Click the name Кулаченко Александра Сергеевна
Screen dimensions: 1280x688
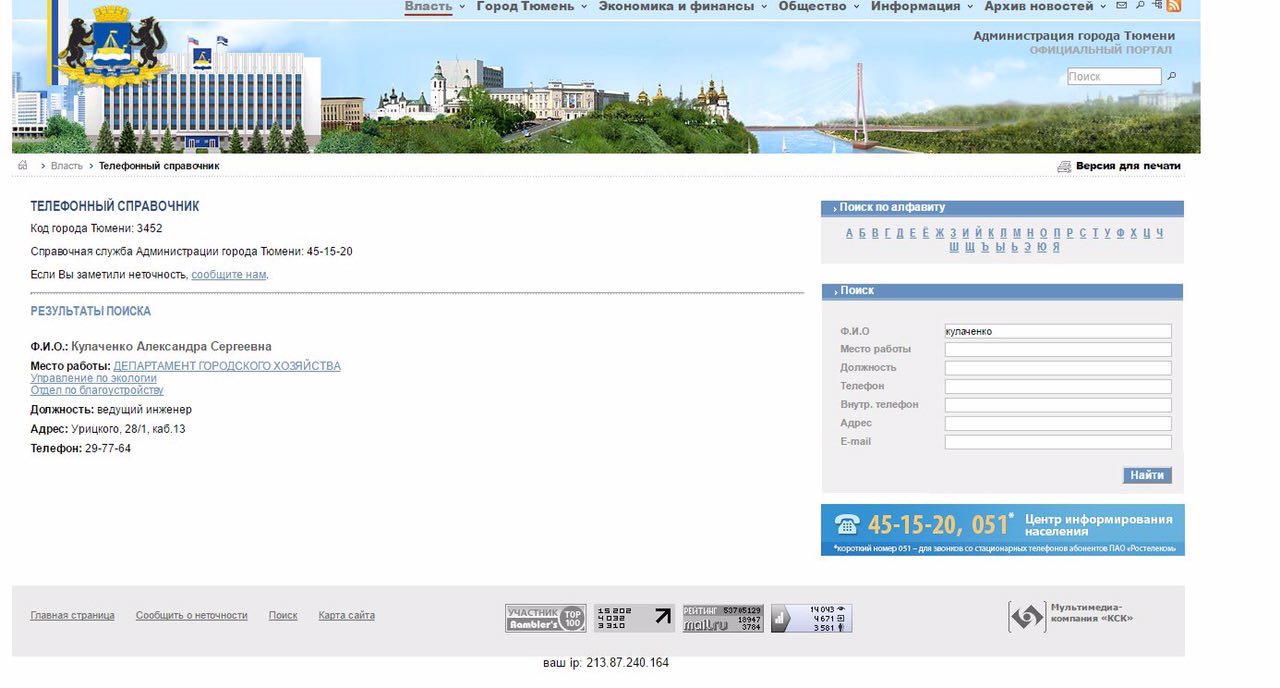[171, 346]
